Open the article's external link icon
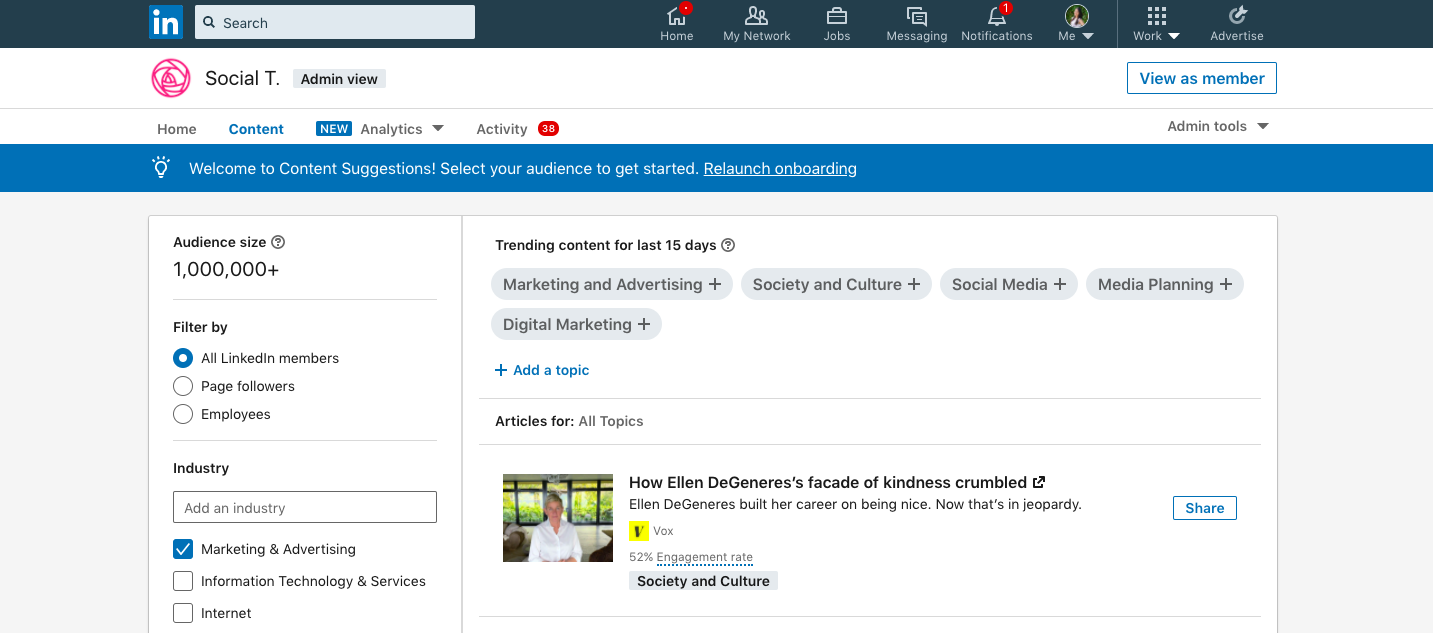The height and width of the screenshot is (633, 1433). [1039, 482]
